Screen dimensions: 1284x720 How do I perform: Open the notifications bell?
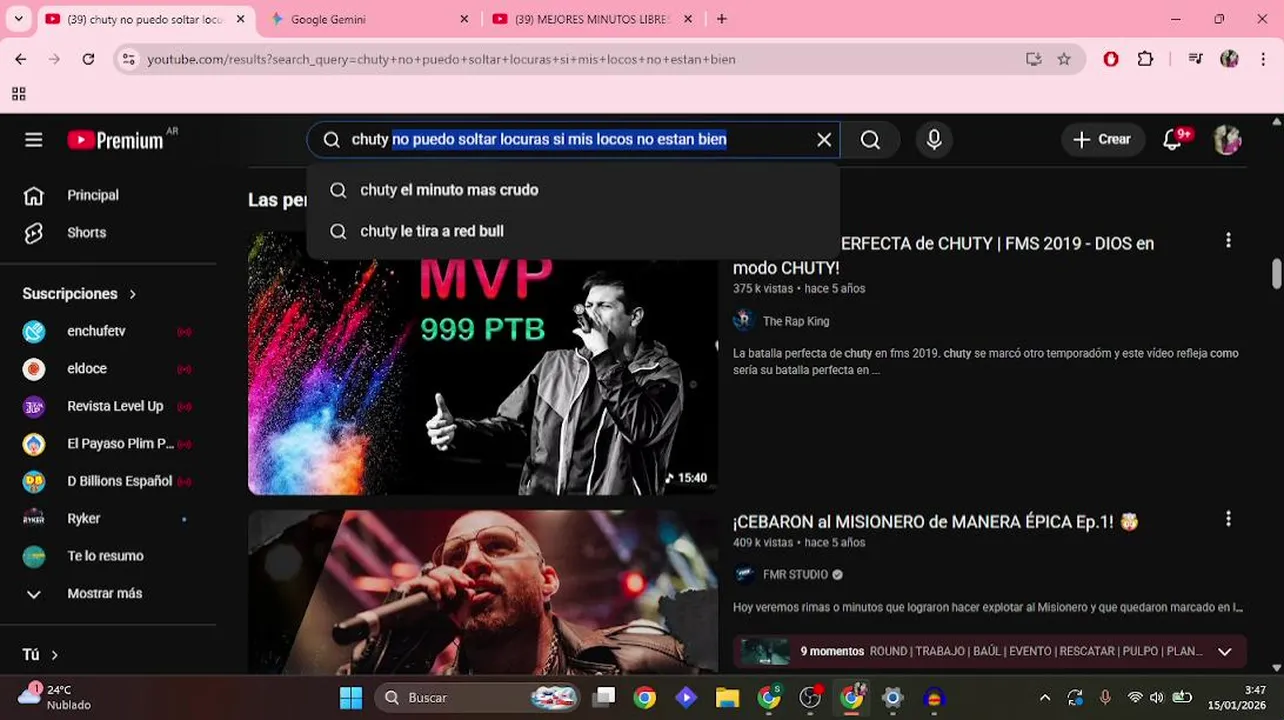(x=1174, y=140)
